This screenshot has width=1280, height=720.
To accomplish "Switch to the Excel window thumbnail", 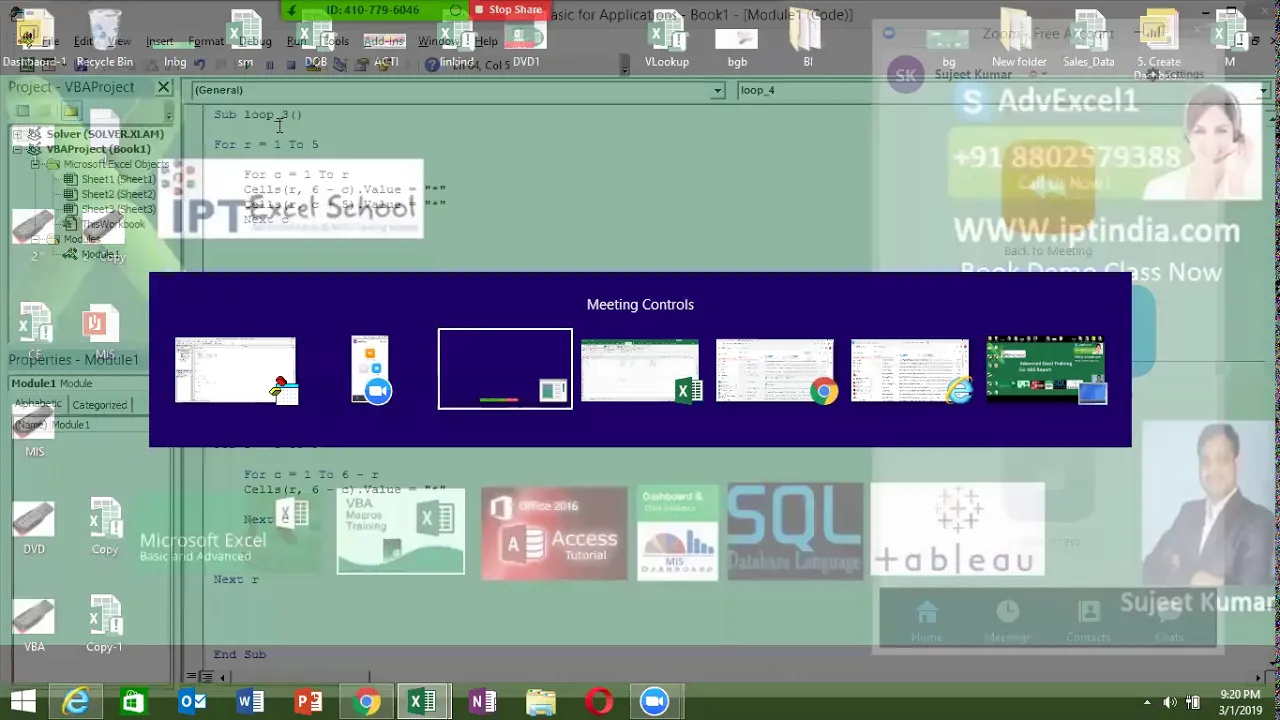I will [640, 370].
